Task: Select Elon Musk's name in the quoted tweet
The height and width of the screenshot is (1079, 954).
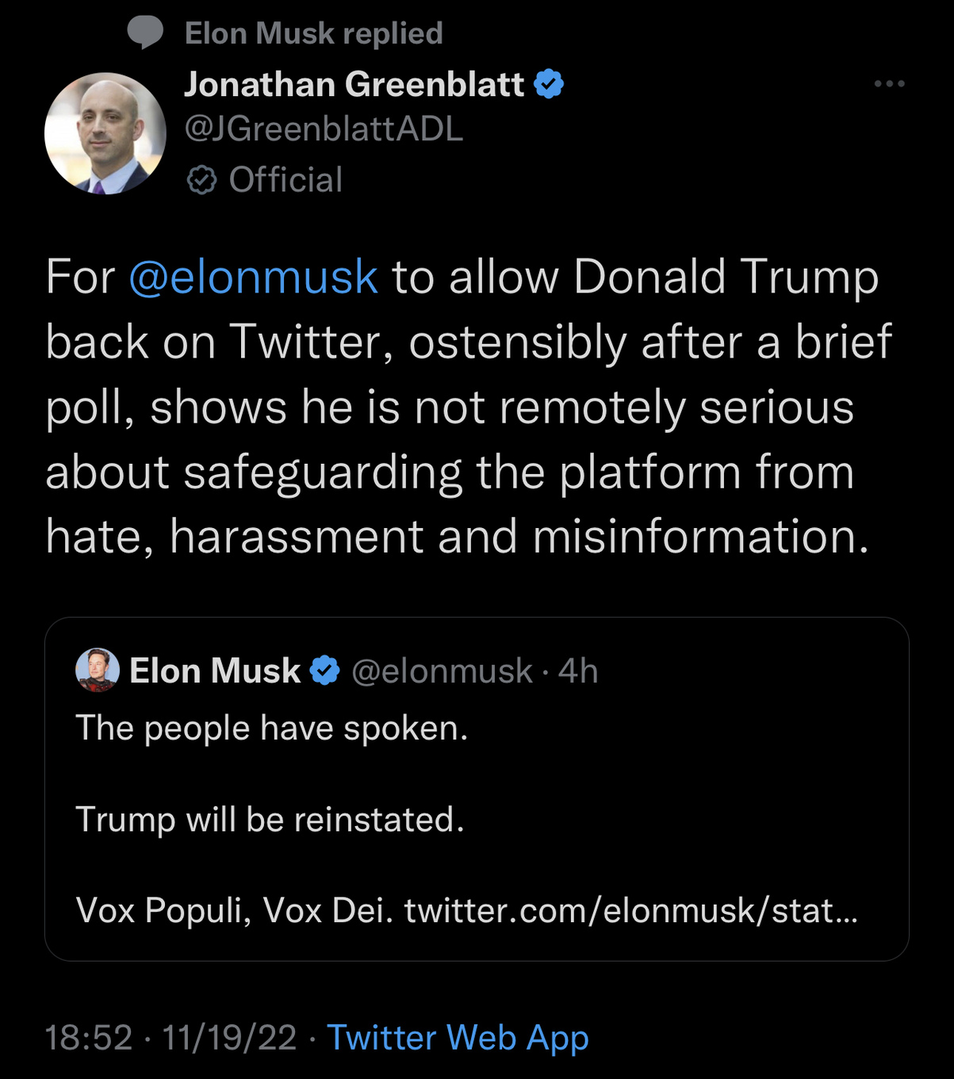Action: pyautogui.click(x=215, y=671)
